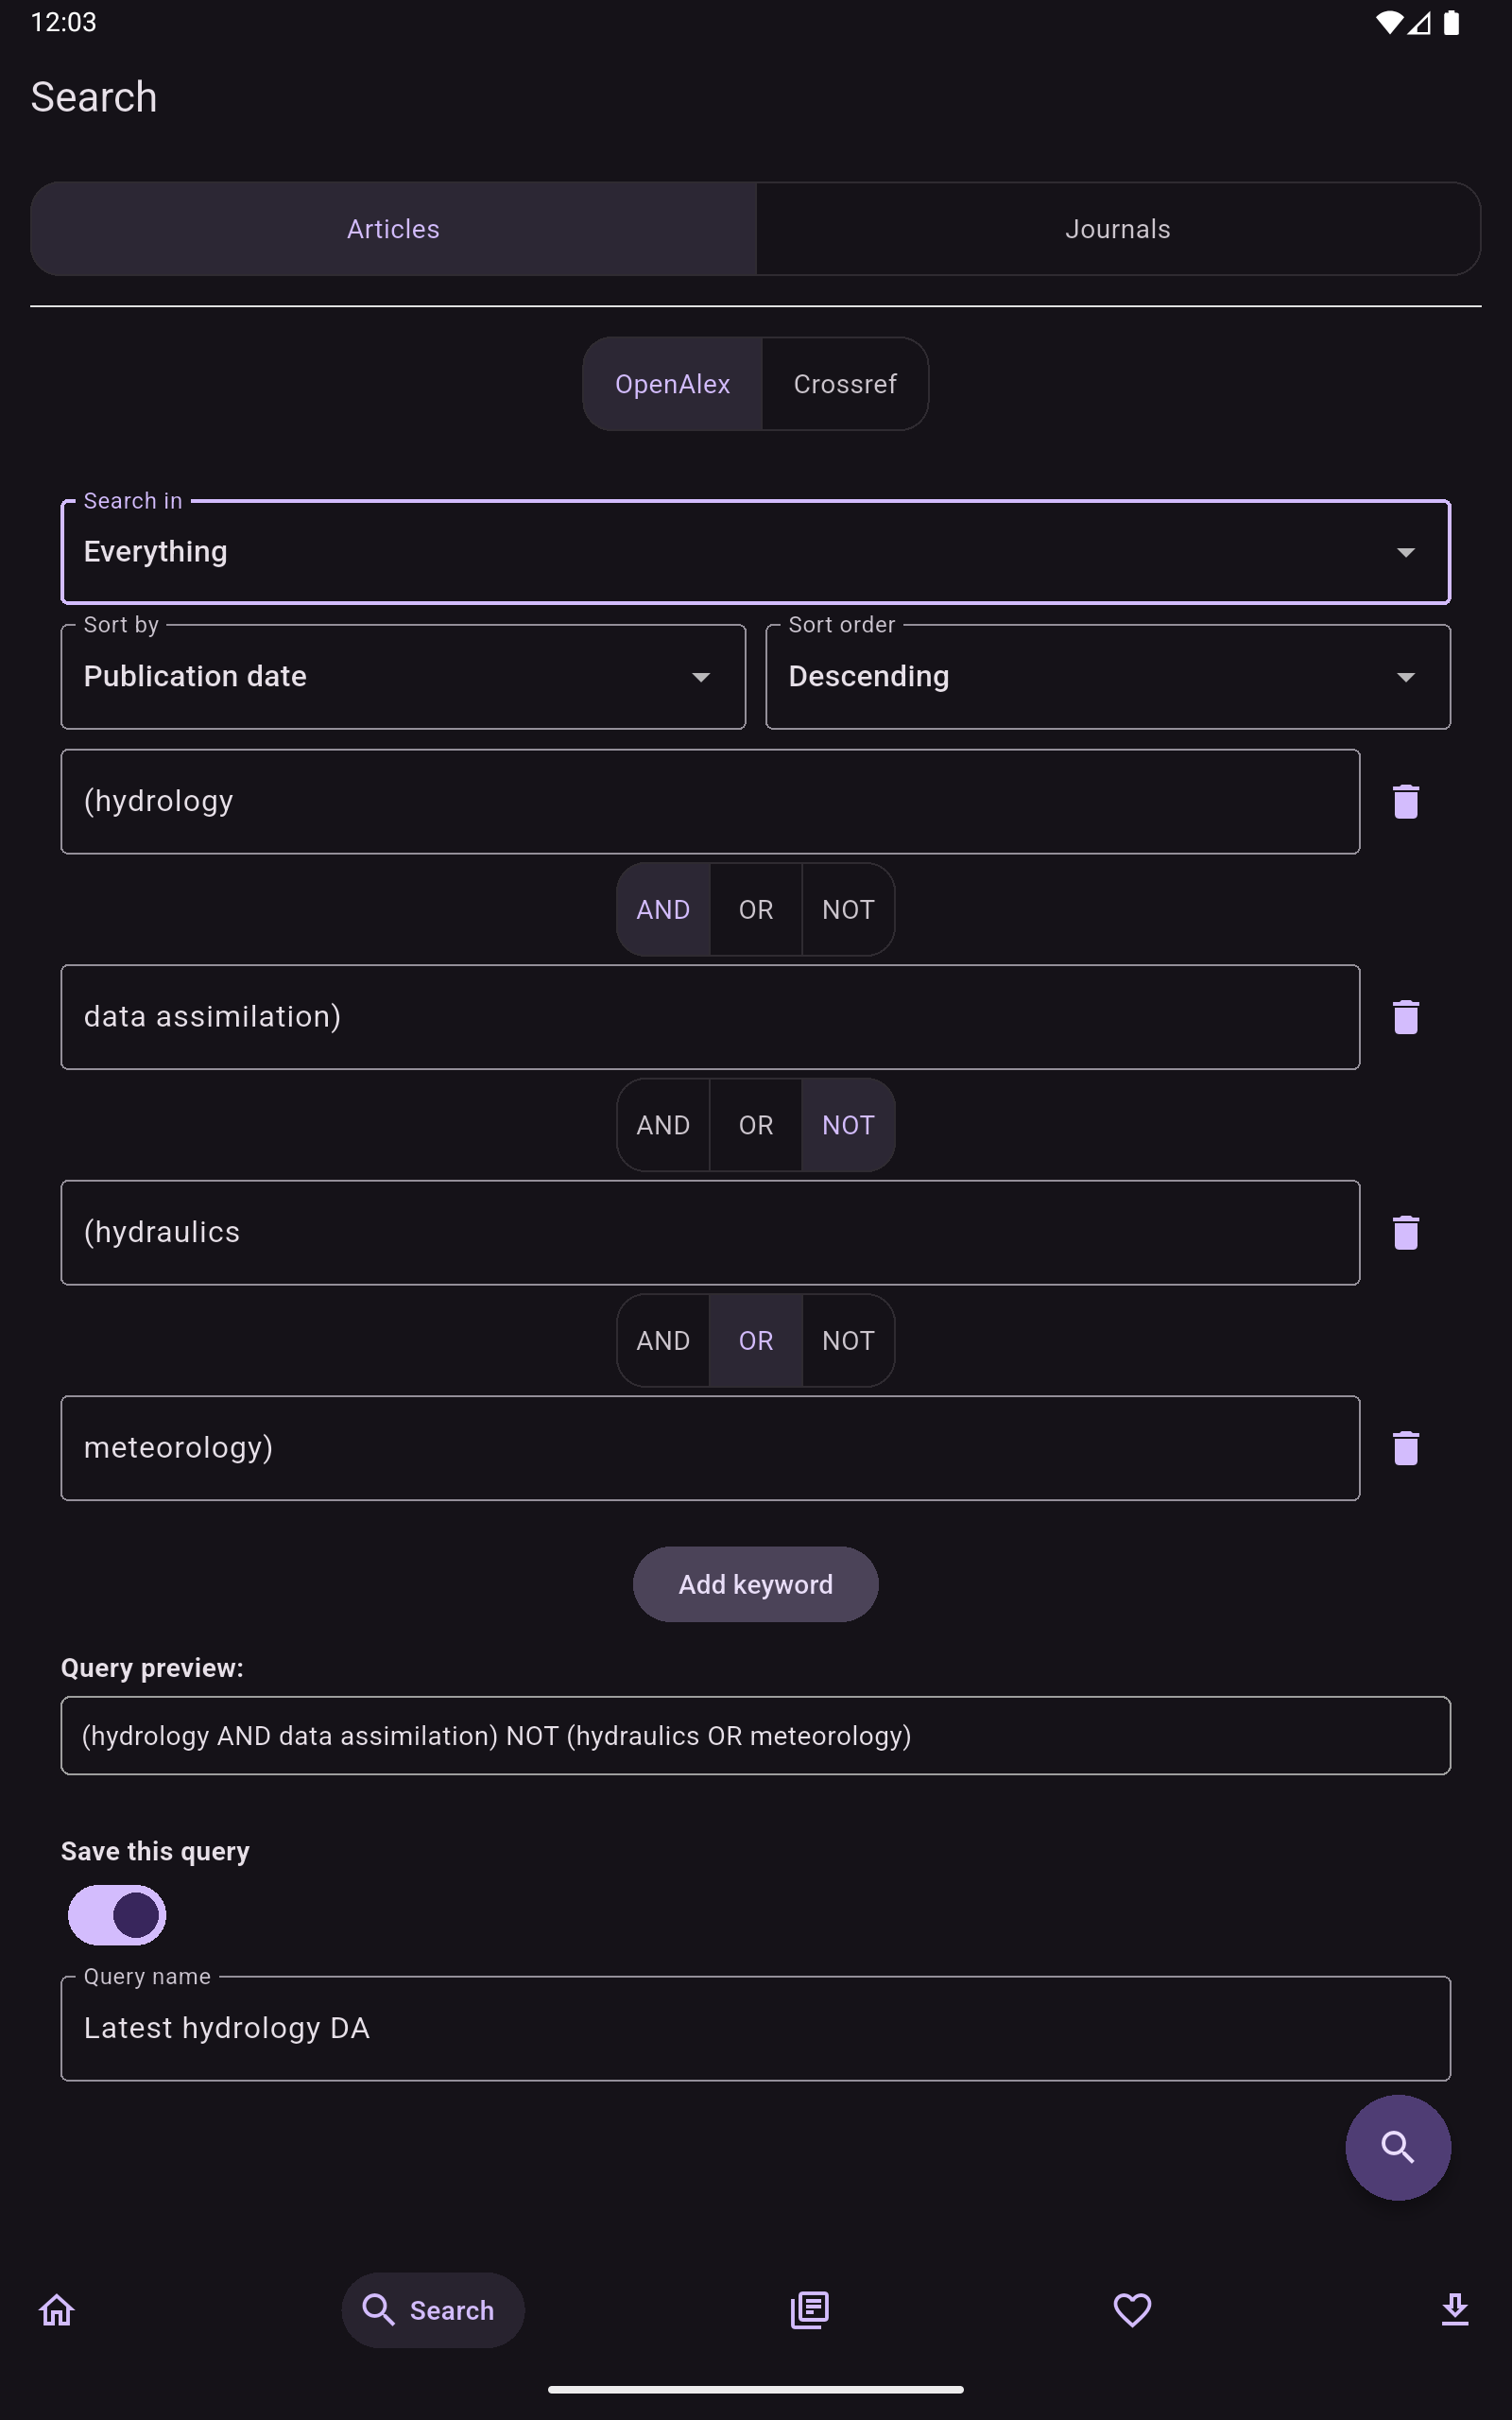Viewport: 1512px width, 2420px height.
Task: Delete the "(hydrology" keyword row
Action: (1405, 801)
